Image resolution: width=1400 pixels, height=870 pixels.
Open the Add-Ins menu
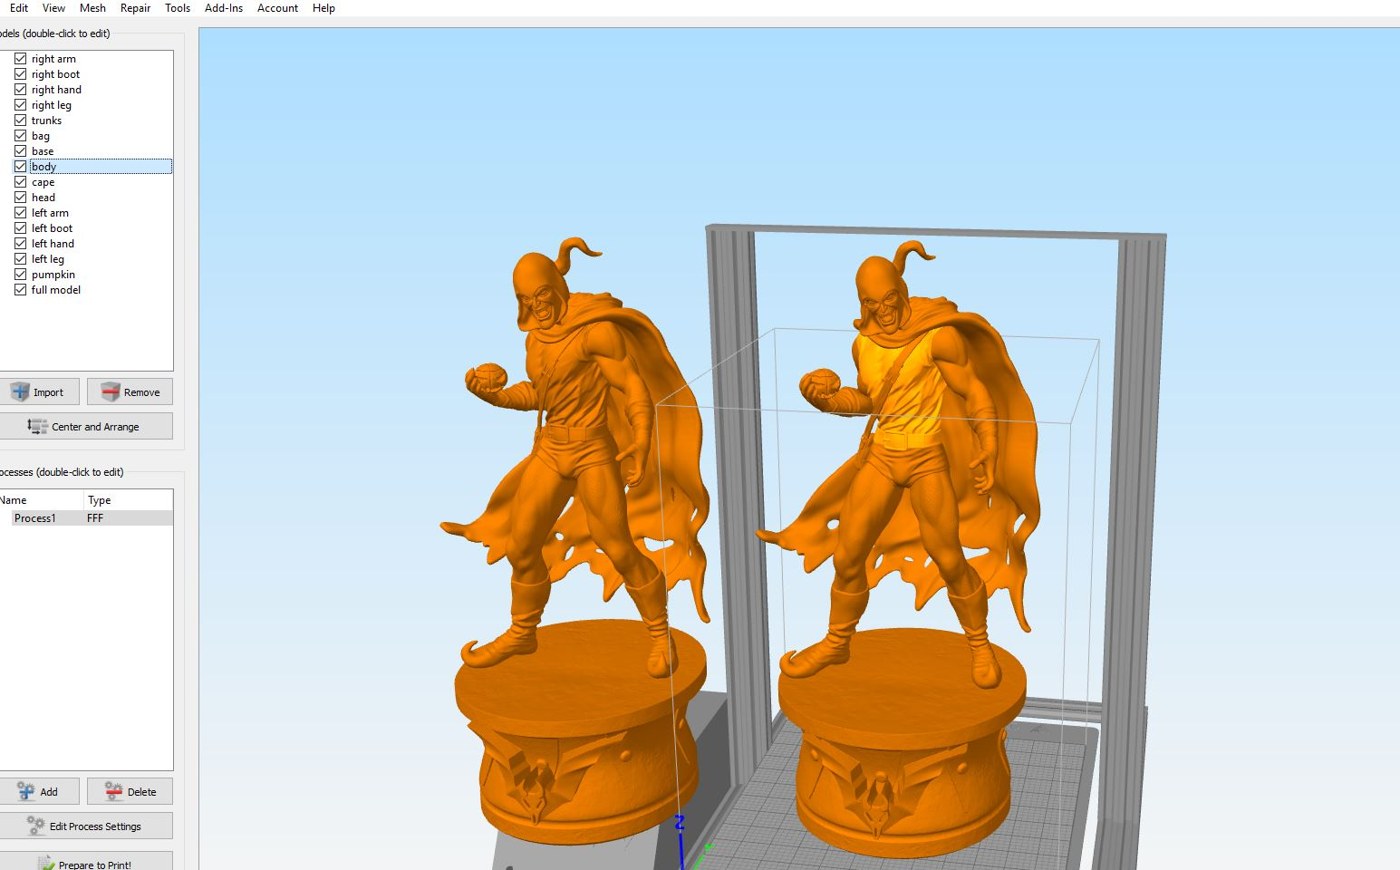pos(224,8)
